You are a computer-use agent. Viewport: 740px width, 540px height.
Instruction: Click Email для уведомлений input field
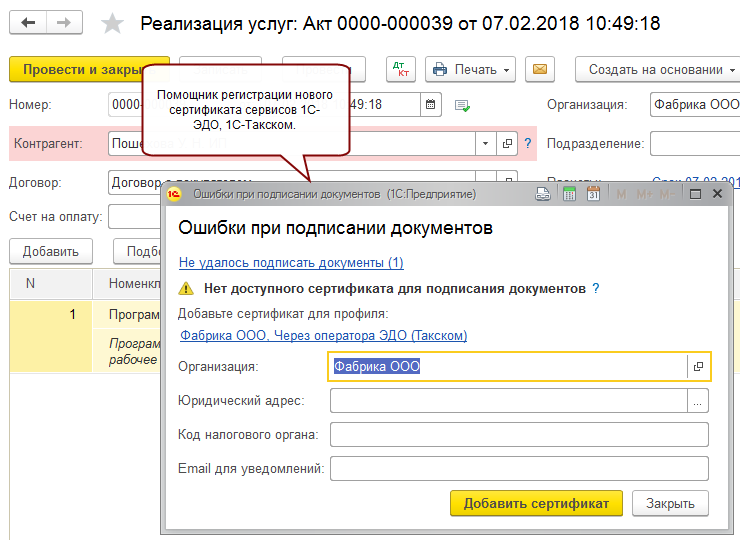tap(519, 469)
